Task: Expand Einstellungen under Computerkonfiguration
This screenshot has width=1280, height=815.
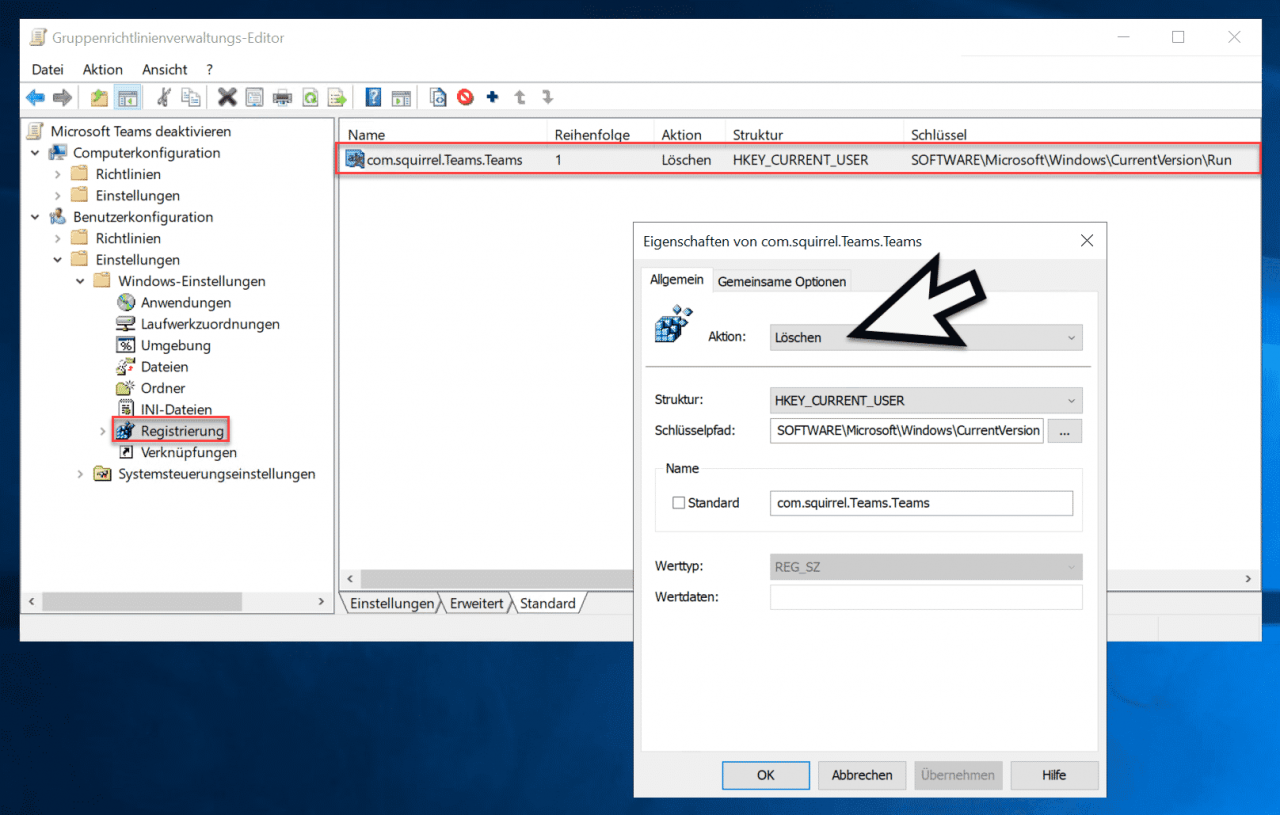Action: [x=57, y=195]
